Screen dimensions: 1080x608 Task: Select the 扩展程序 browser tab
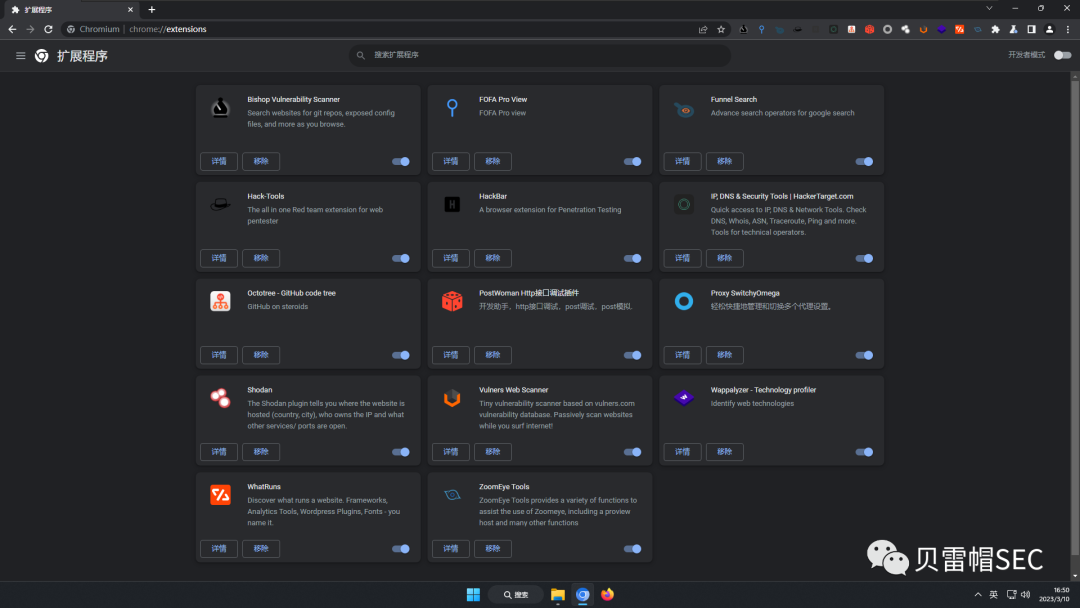tap(70, 10)
